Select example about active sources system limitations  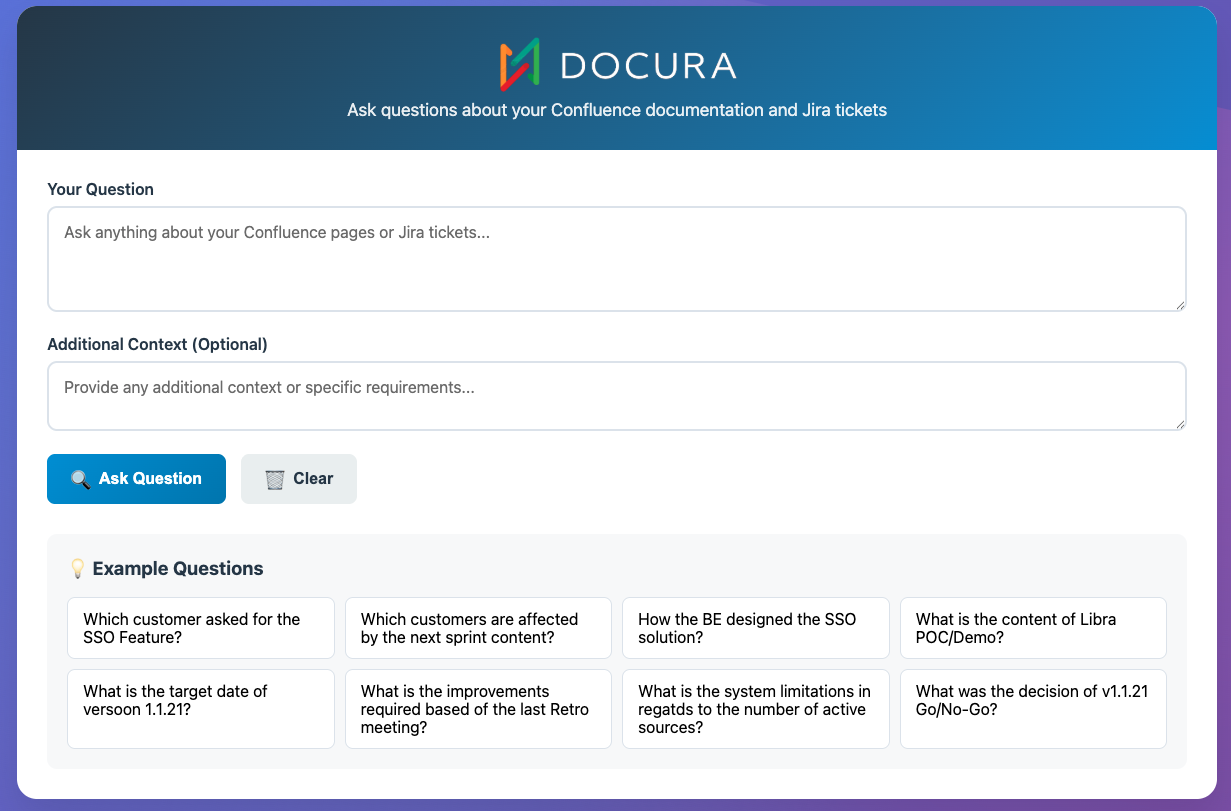755,709
